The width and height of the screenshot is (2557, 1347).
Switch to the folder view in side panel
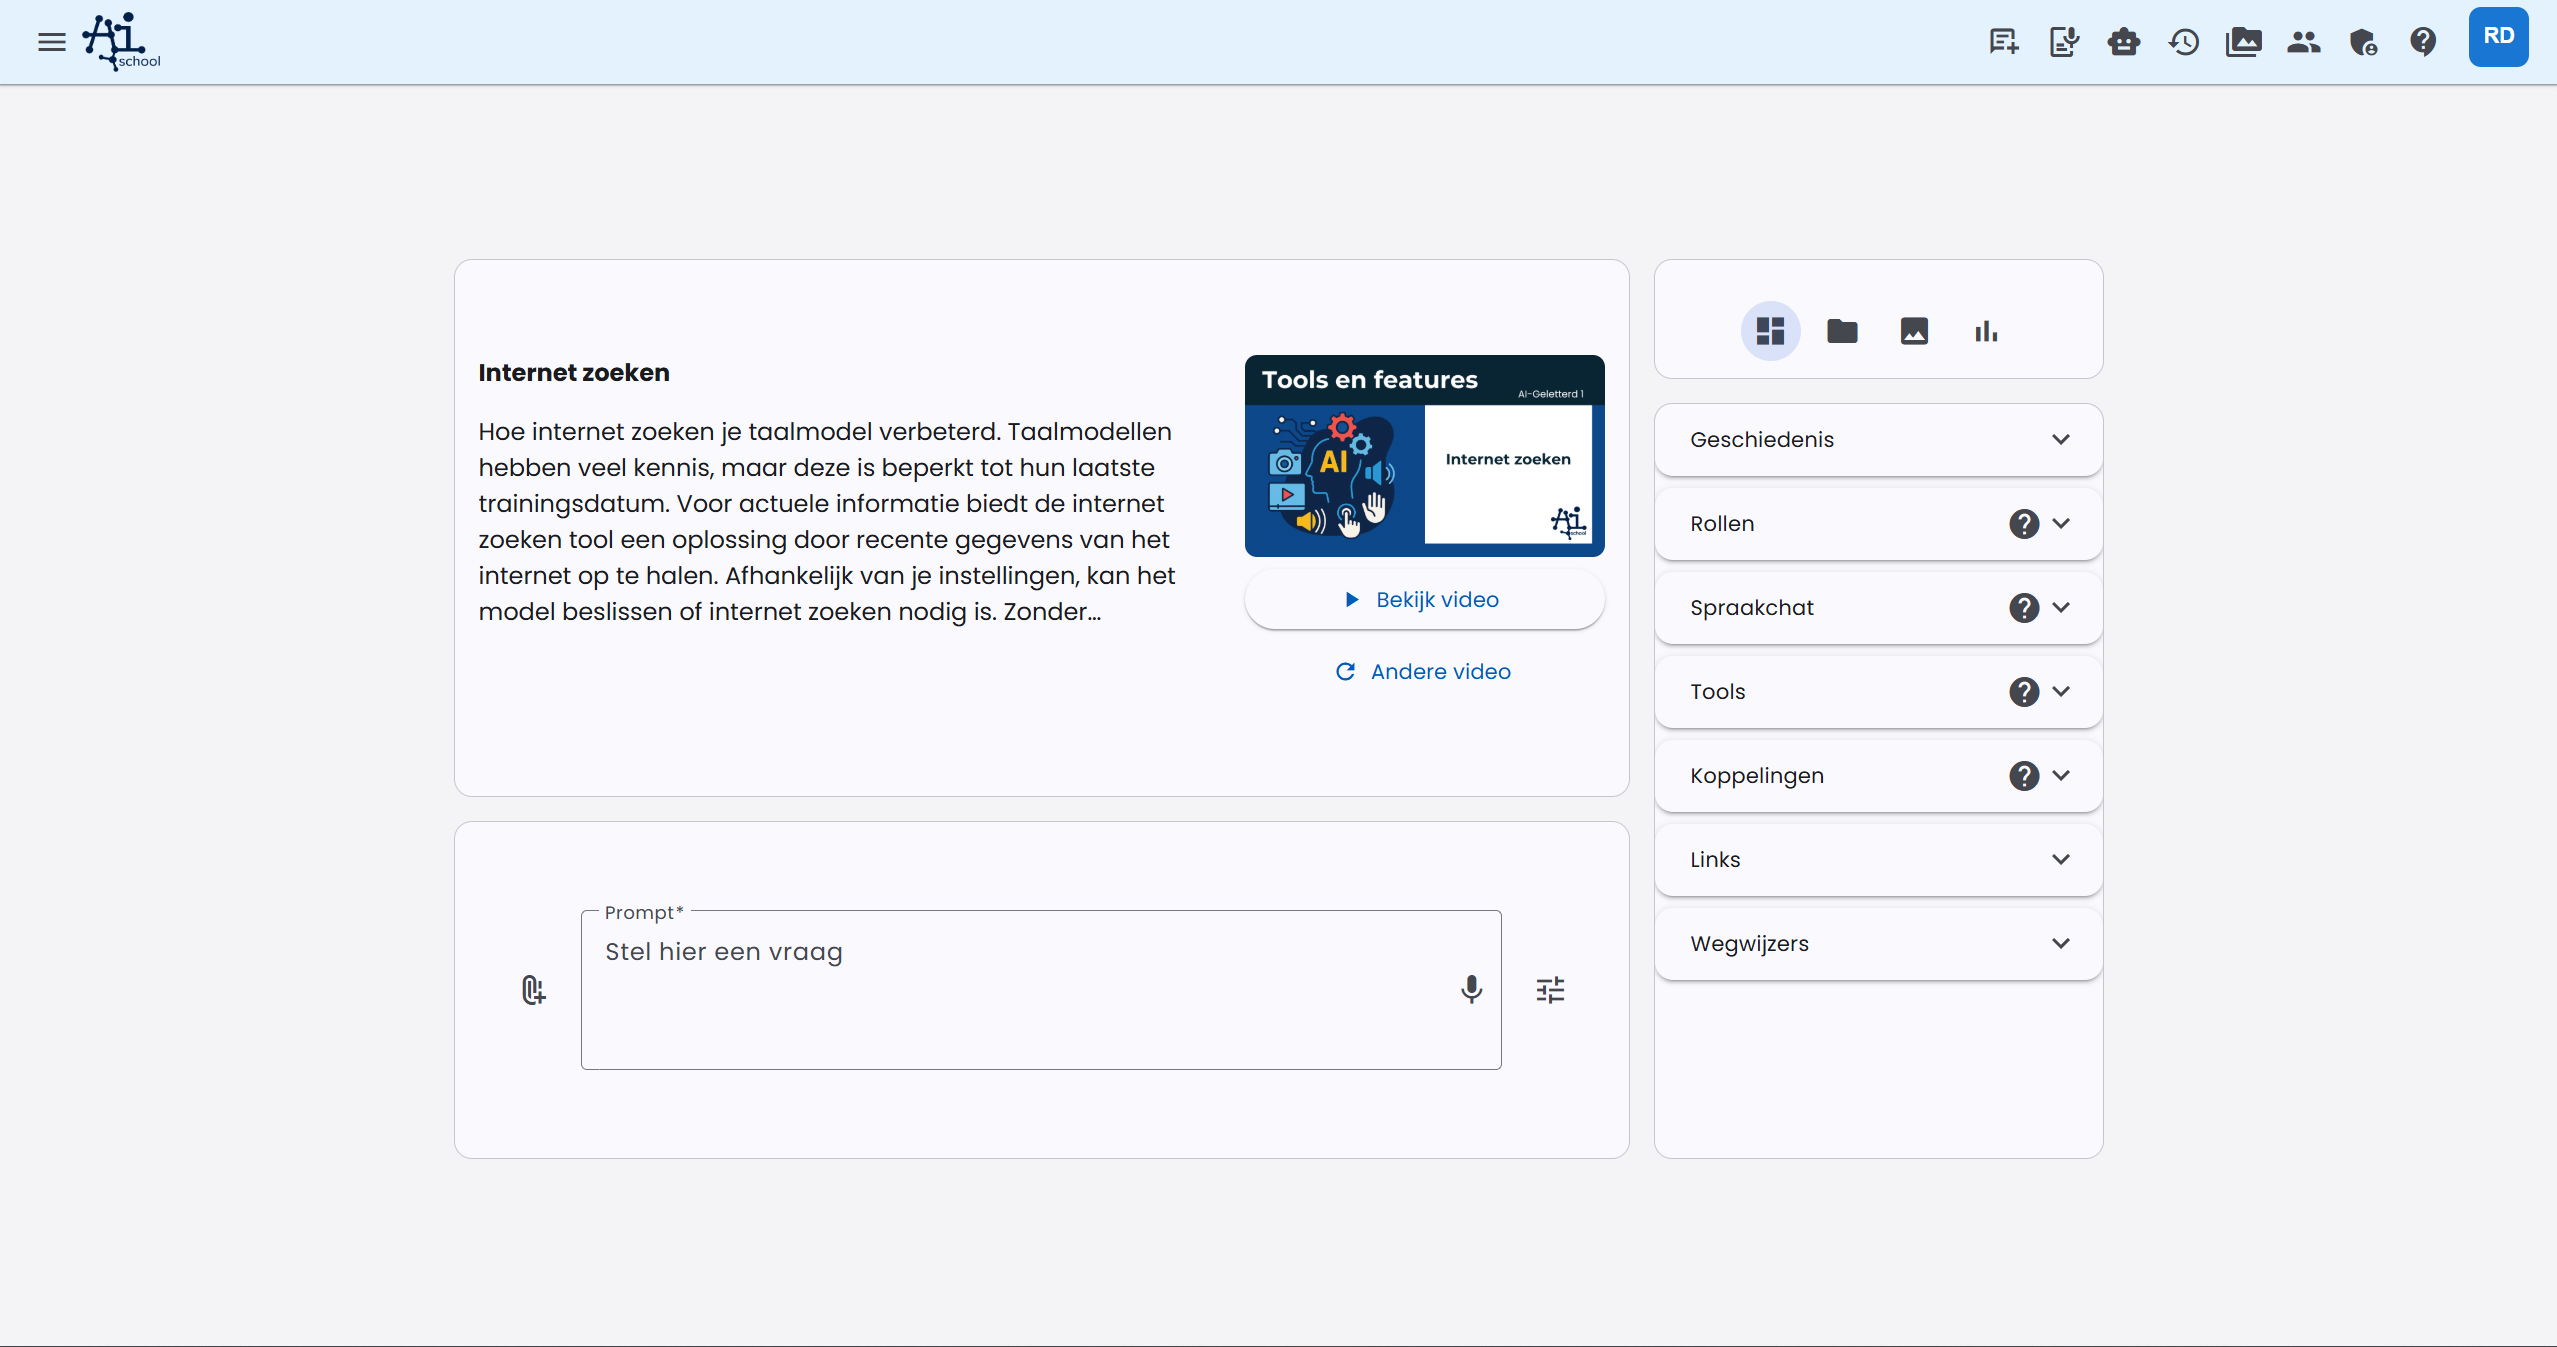1841,331
